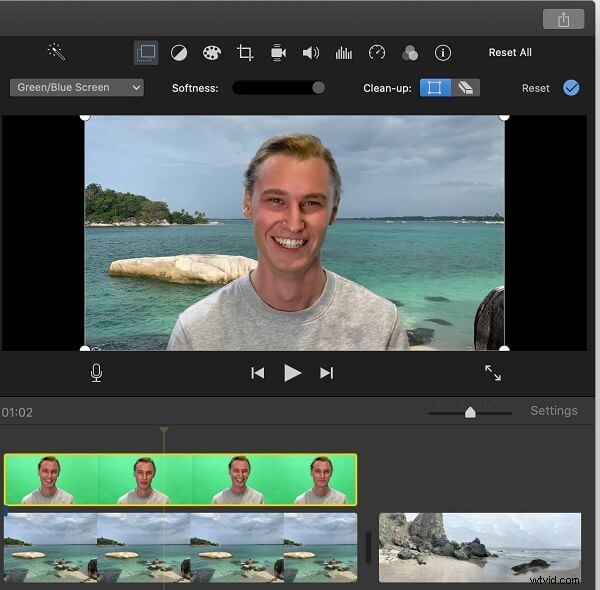
Task: Click the timeline playhead marker
Action: (164, 430)
